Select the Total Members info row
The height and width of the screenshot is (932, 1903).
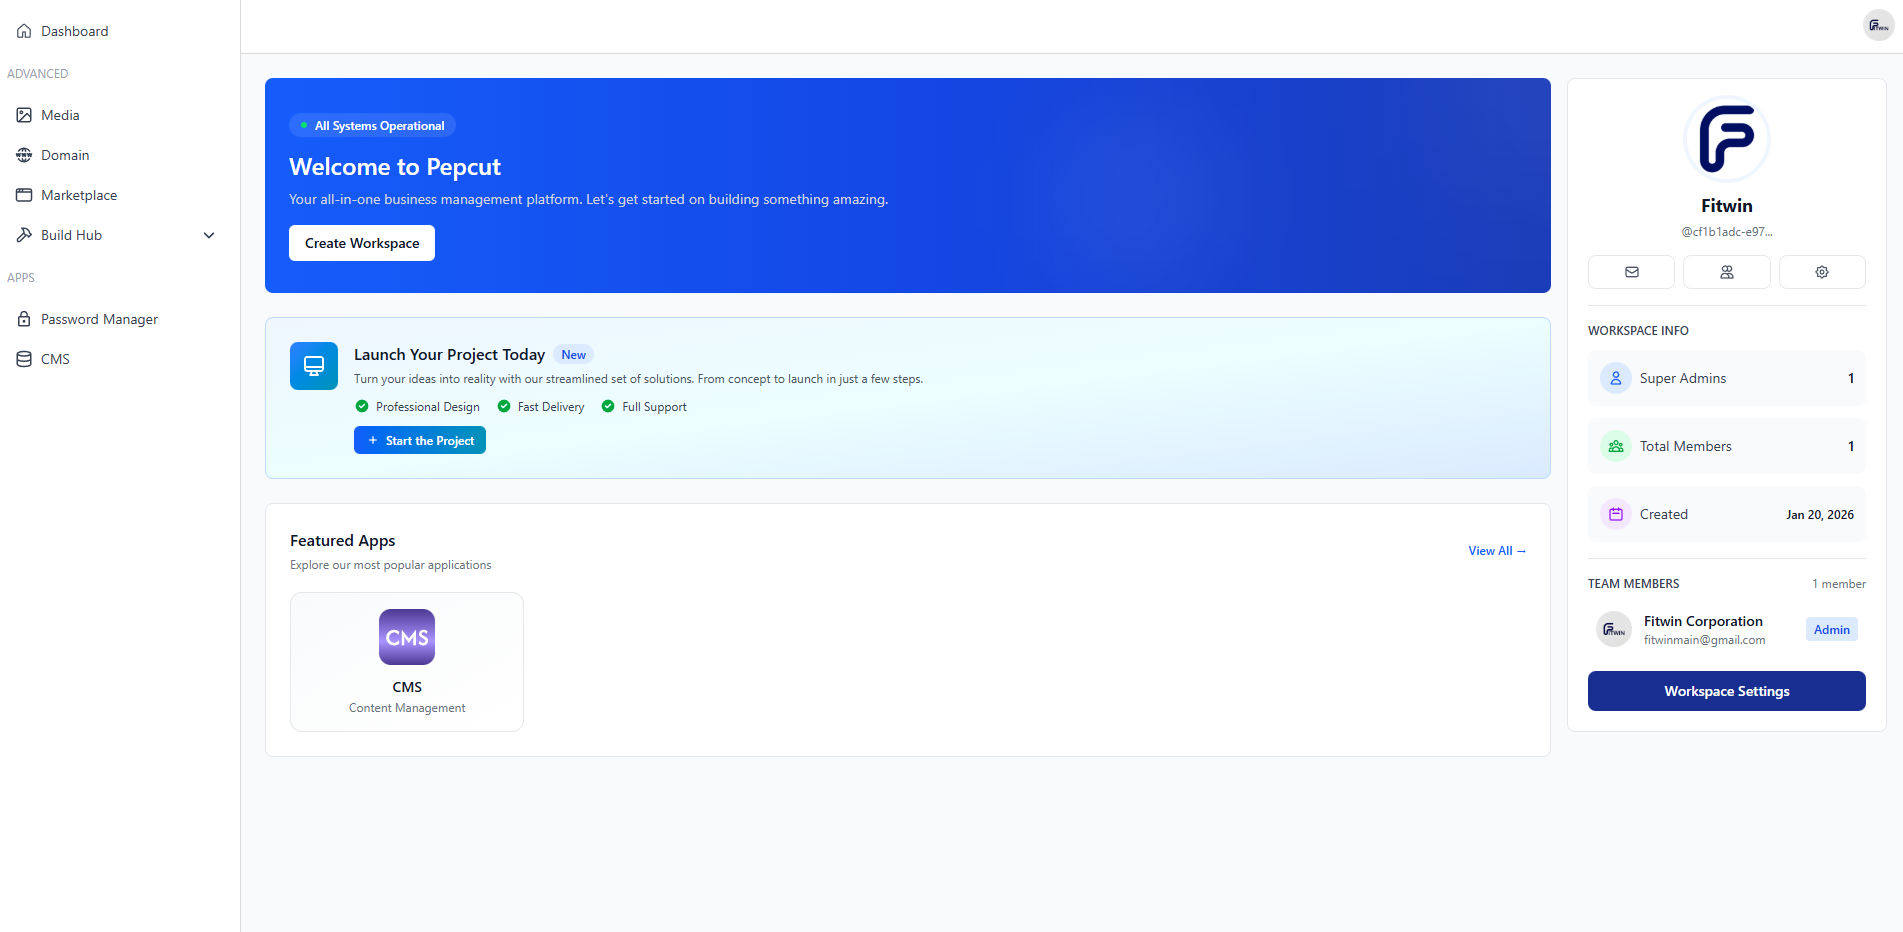[x=1726, y=446]
